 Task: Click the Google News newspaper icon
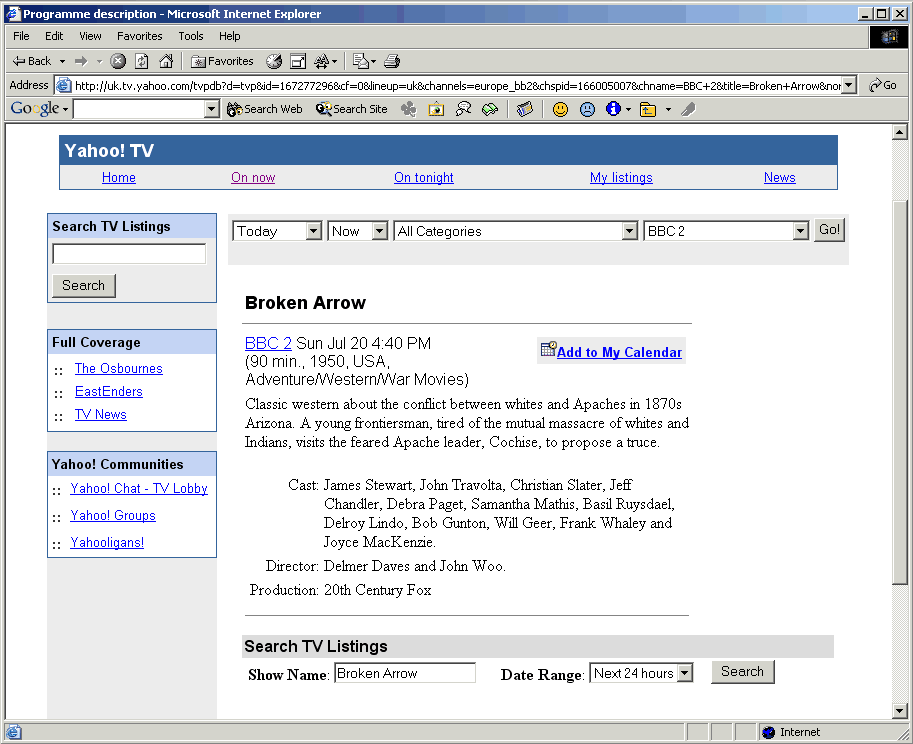(525, 109)
